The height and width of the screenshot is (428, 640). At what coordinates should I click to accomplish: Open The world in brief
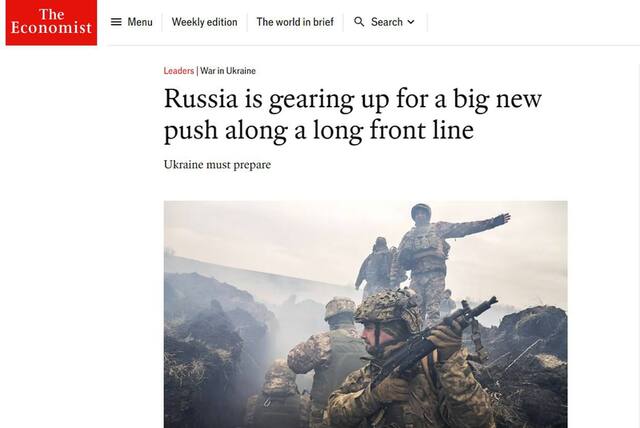point(295,22)
